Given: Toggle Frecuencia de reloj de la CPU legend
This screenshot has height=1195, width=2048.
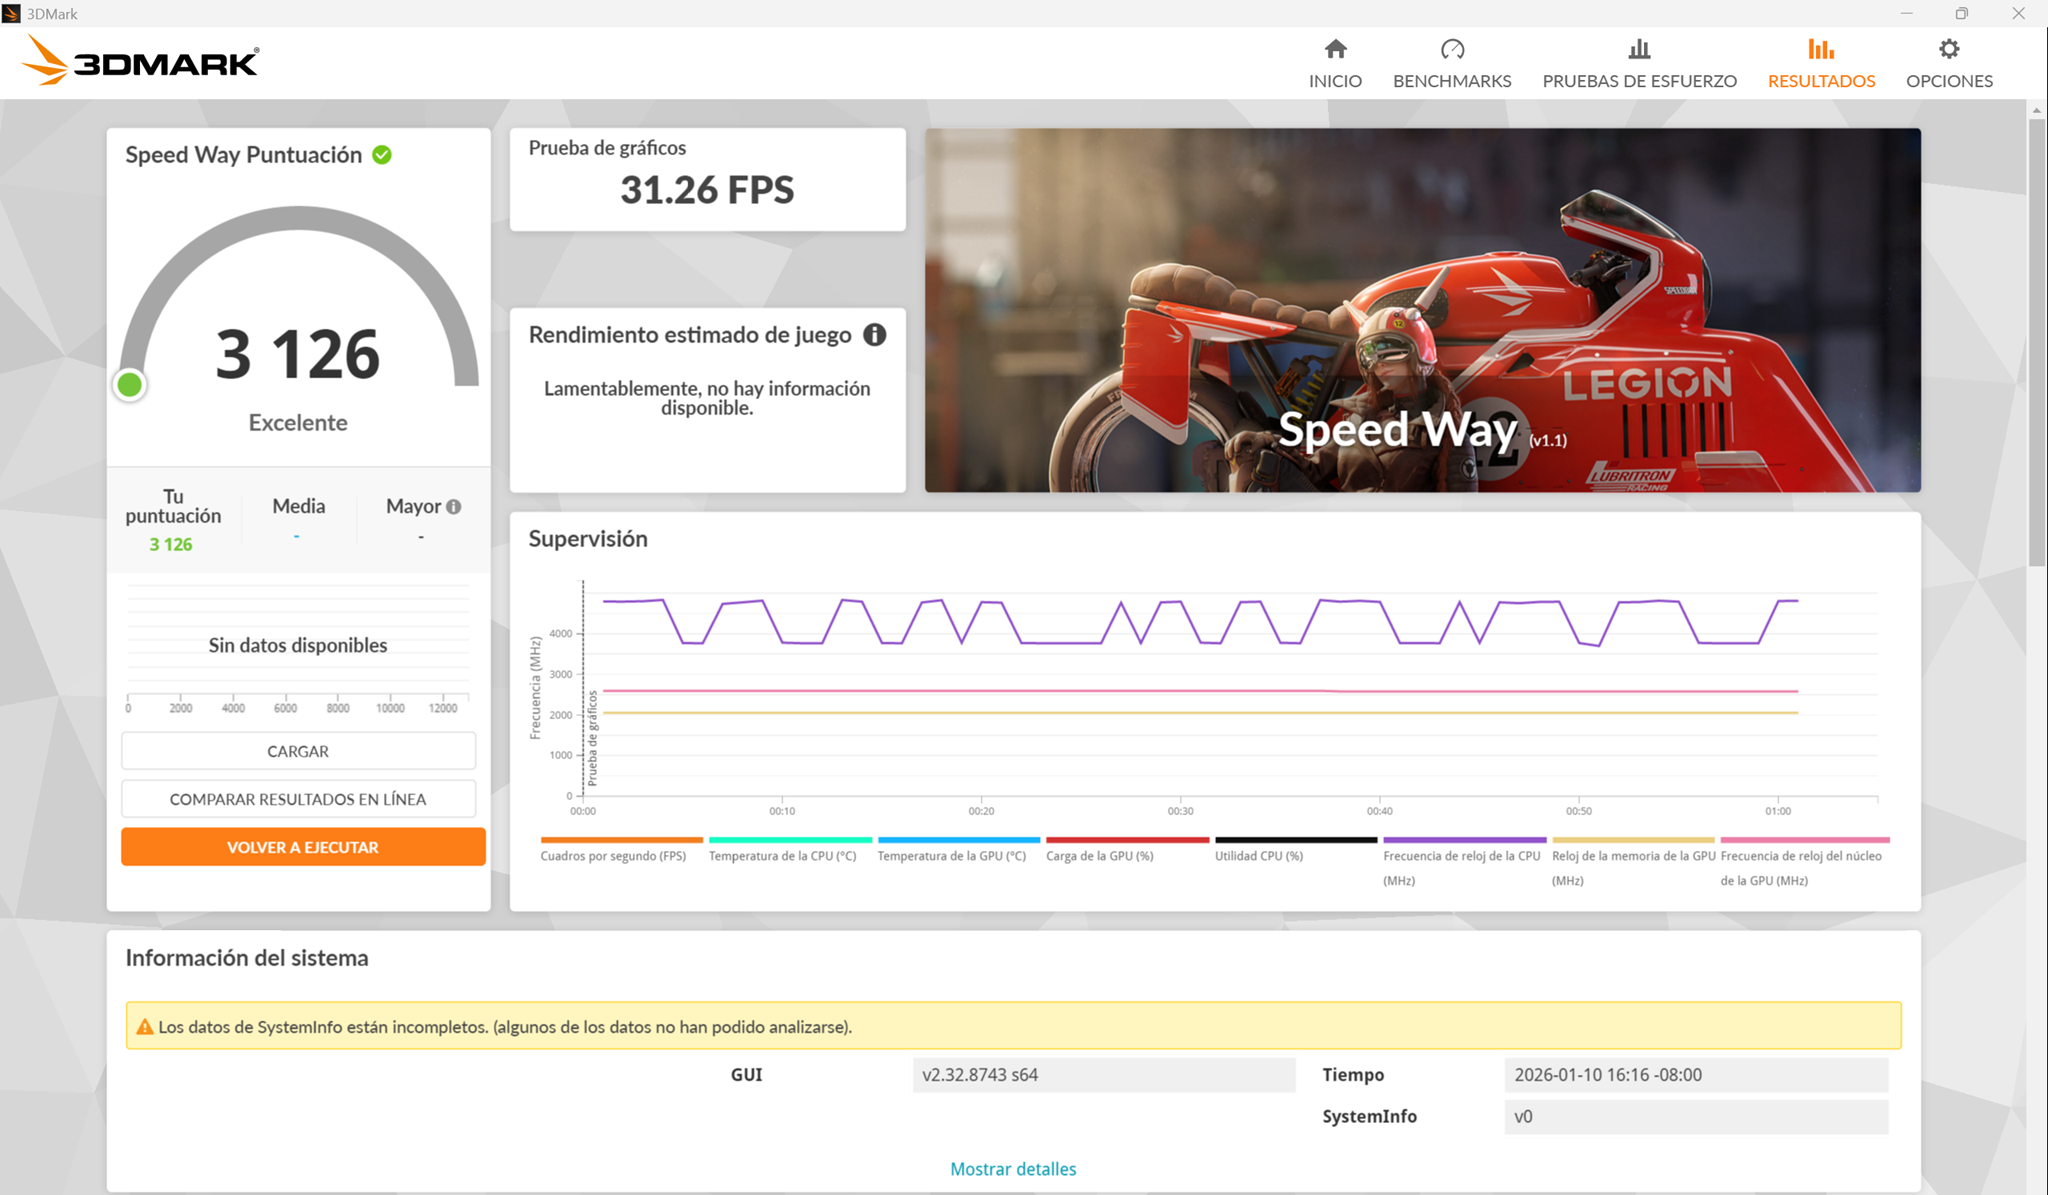Looking at the screenshot, I should [x=1461, y=856].
